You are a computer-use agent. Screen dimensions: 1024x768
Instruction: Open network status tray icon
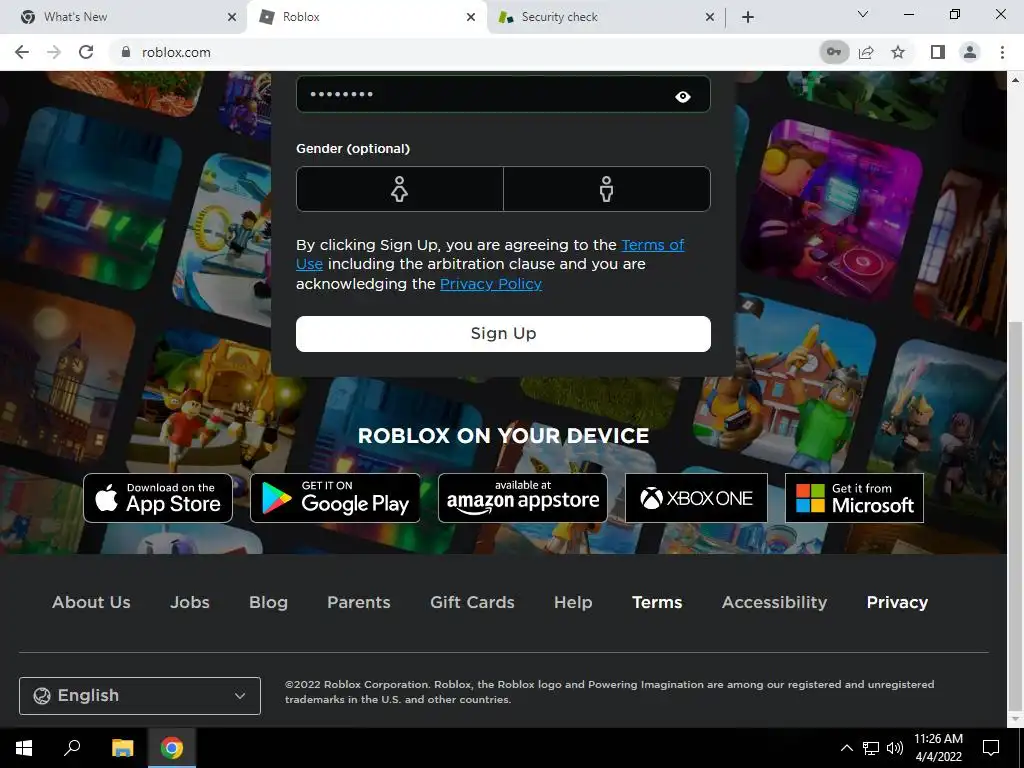coord(871,748)
